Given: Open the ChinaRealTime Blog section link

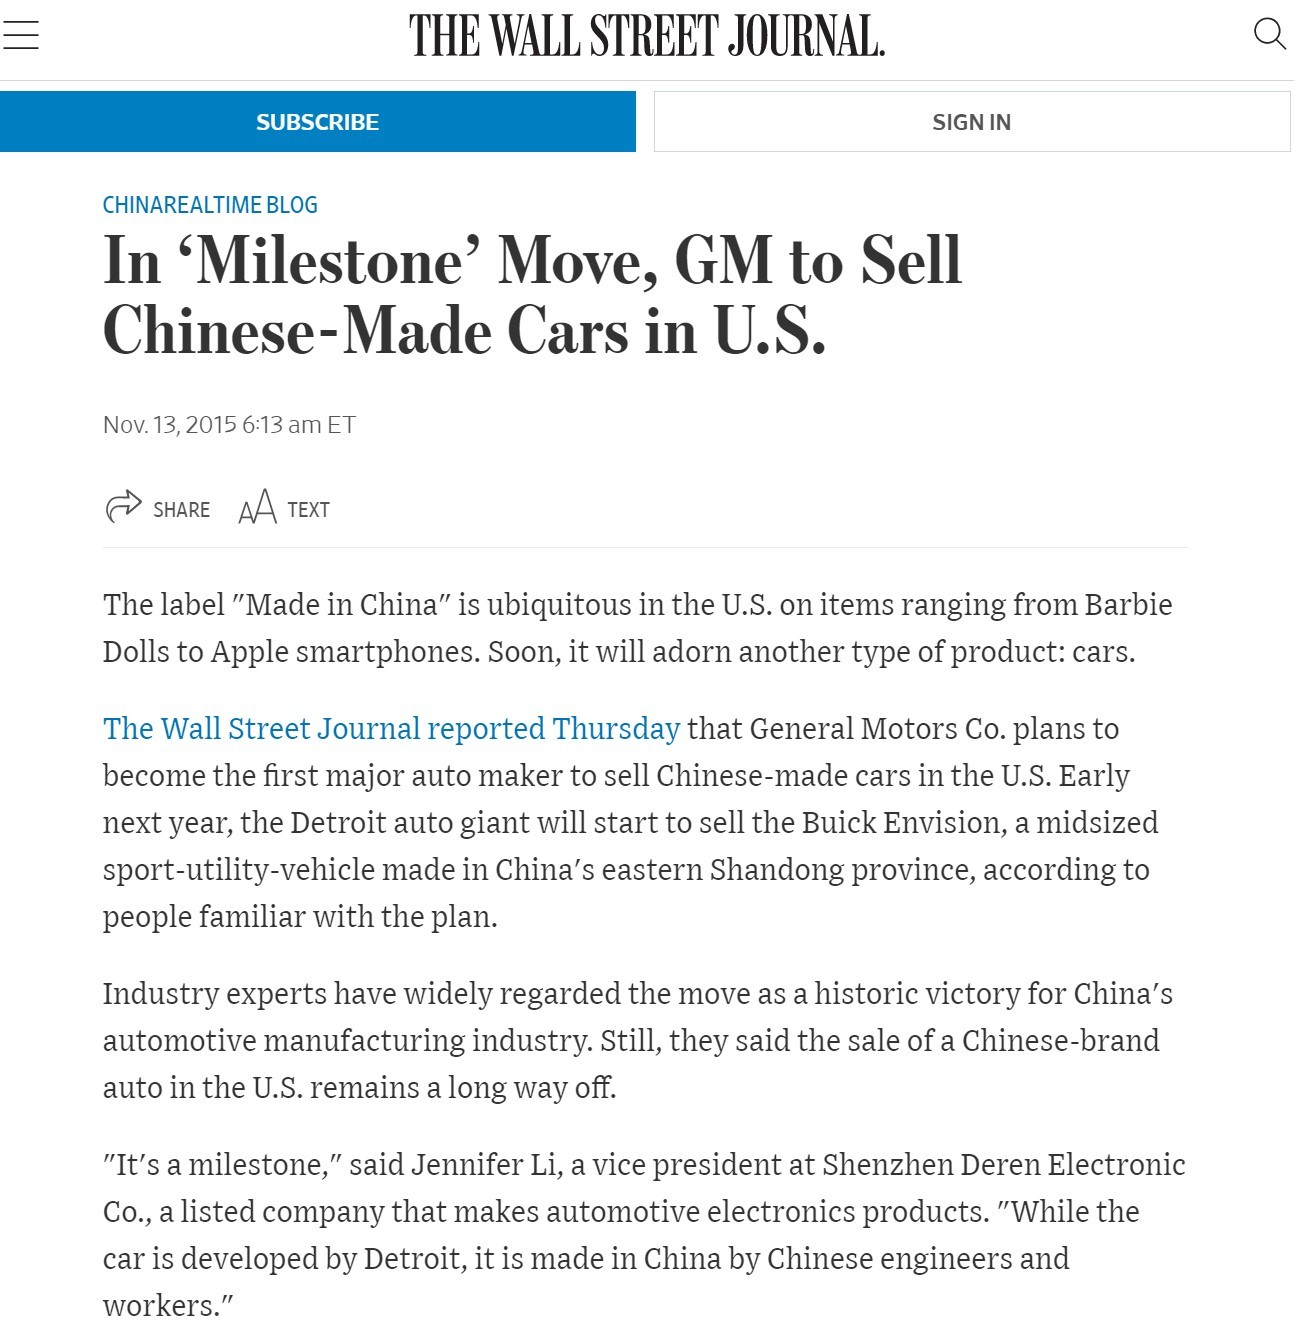Looking at the screenshot, I should [x=210, y=205].
